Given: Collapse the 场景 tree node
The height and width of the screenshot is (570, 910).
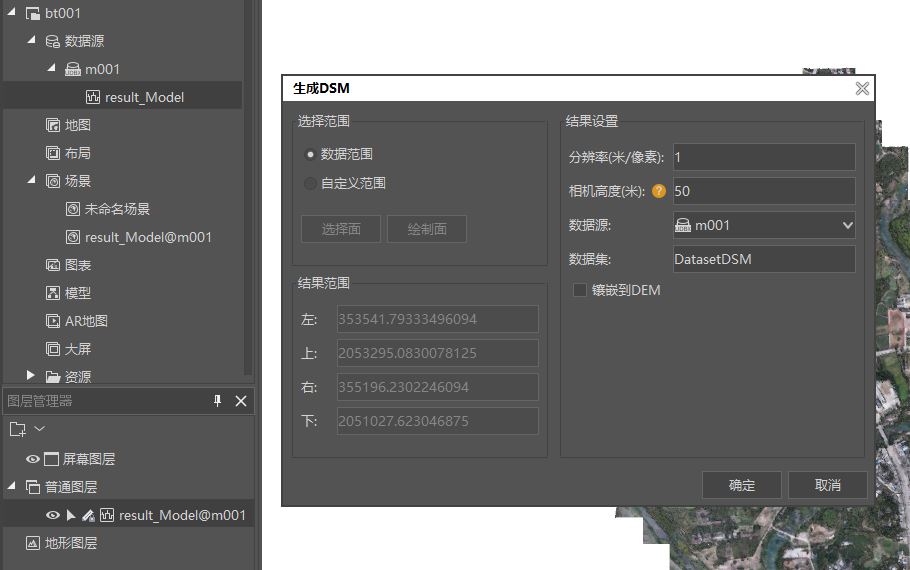Looking at the screenshot, I should click(31, 180).
